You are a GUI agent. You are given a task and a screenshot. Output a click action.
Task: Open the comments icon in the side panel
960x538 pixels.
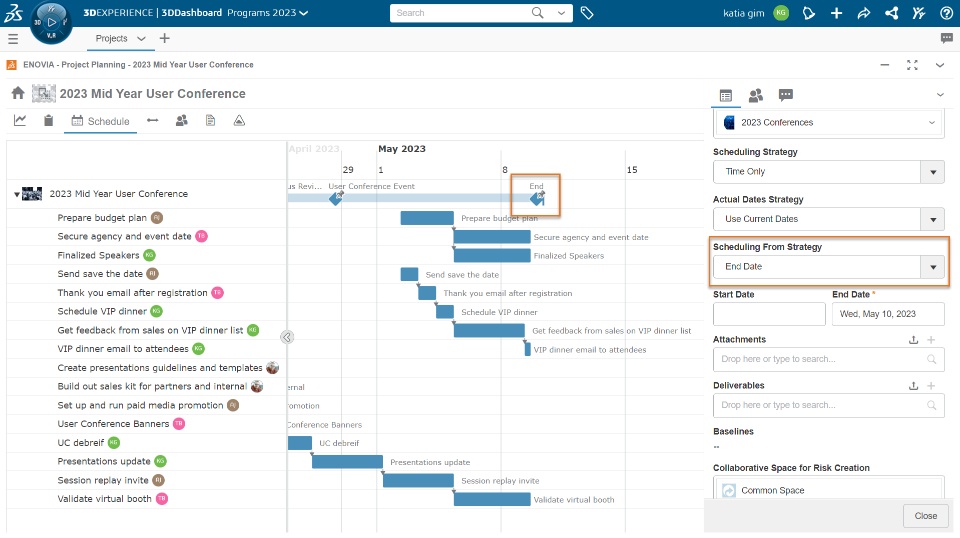point(786,95)
